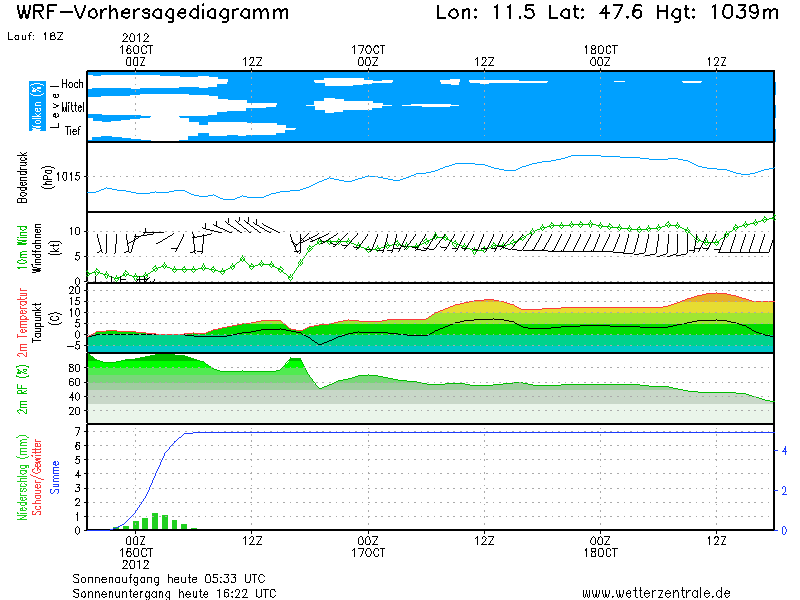Click the '18OCT' date below the bottom axis
The width and height of the screenshot is (800, 600).
[601, 553]
